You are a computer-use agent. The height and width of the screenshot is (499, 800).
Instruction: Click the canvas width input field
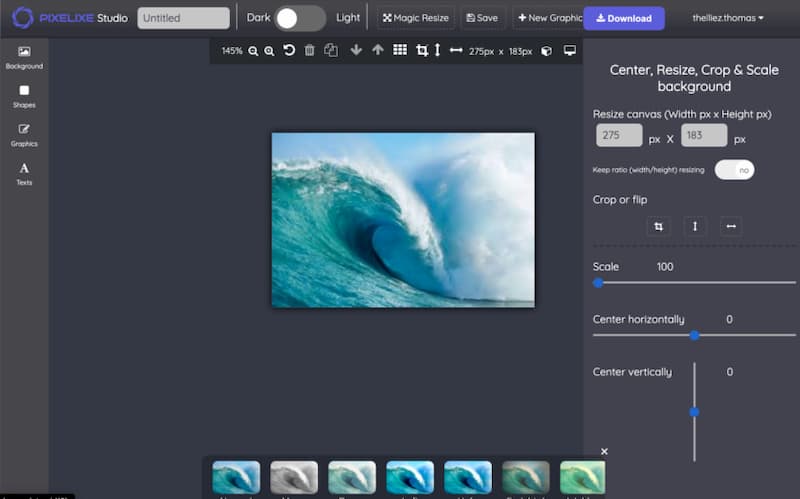coord(619,136)
